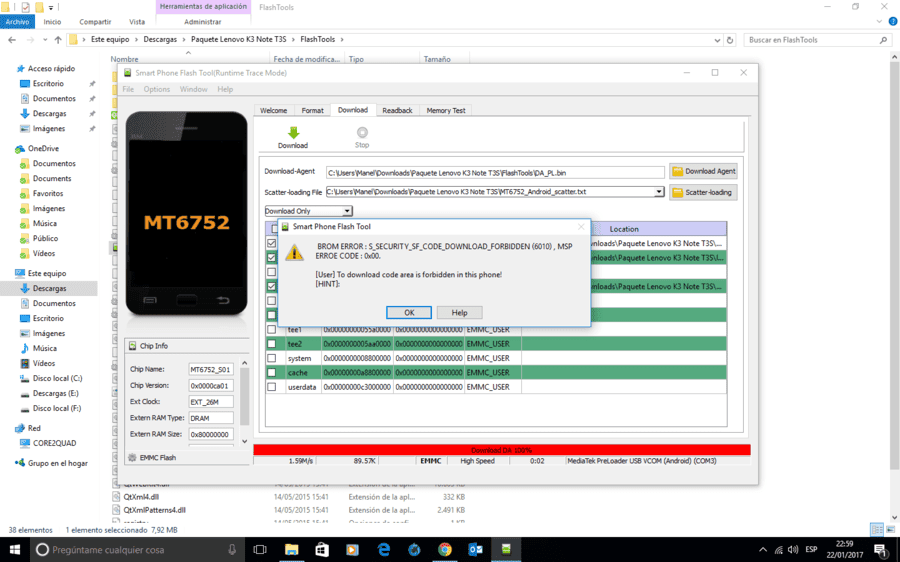Enable the cache partition checkbox
The width and height of the screenshot is (900, 562).
(x=271, y=372)
